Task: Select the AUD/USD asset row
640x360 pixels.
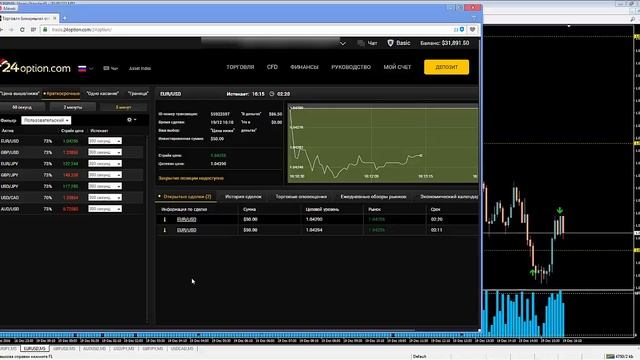Action: pos(72,209)
